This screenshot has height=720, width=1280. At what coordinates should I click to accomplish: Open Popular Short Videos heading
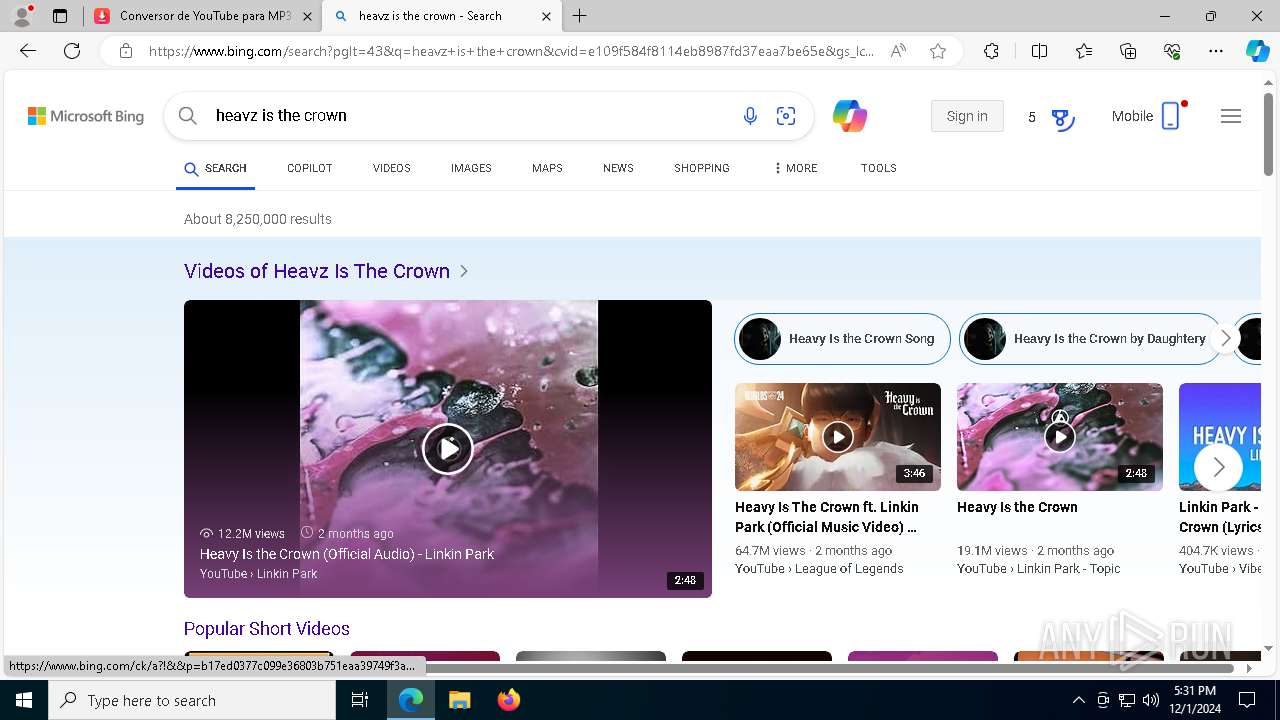coord(267,629)
